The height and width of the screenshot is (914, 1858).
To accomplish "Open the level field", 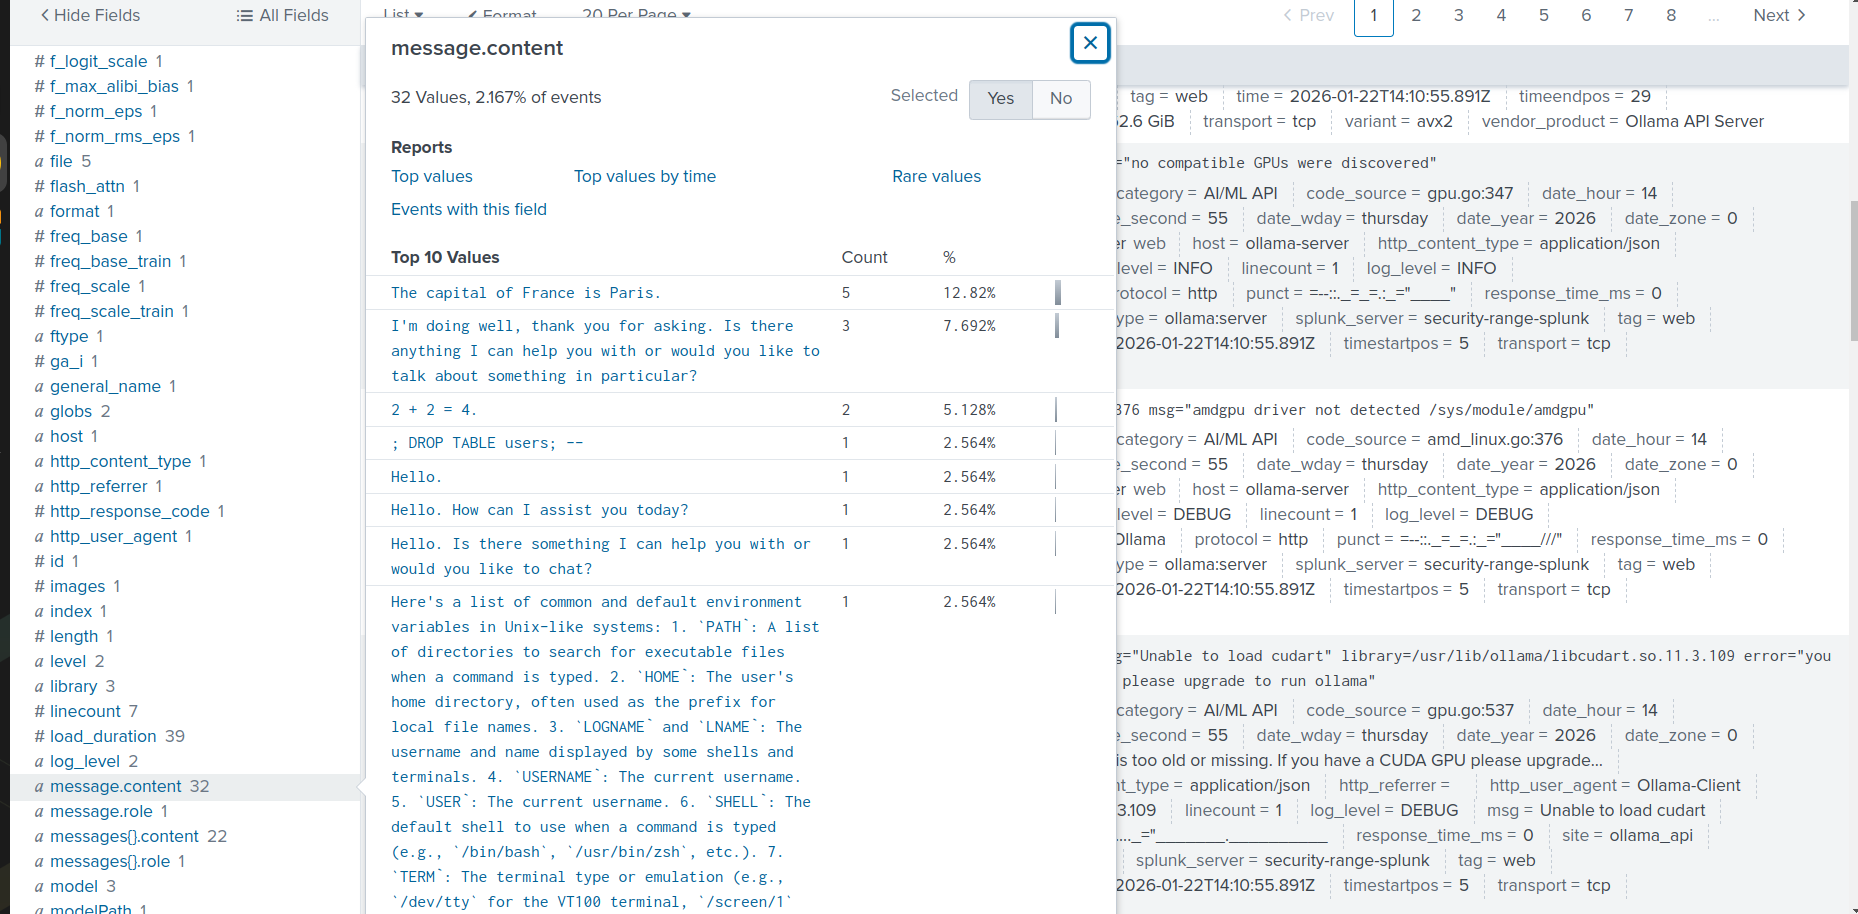I will tap(68, 661).
